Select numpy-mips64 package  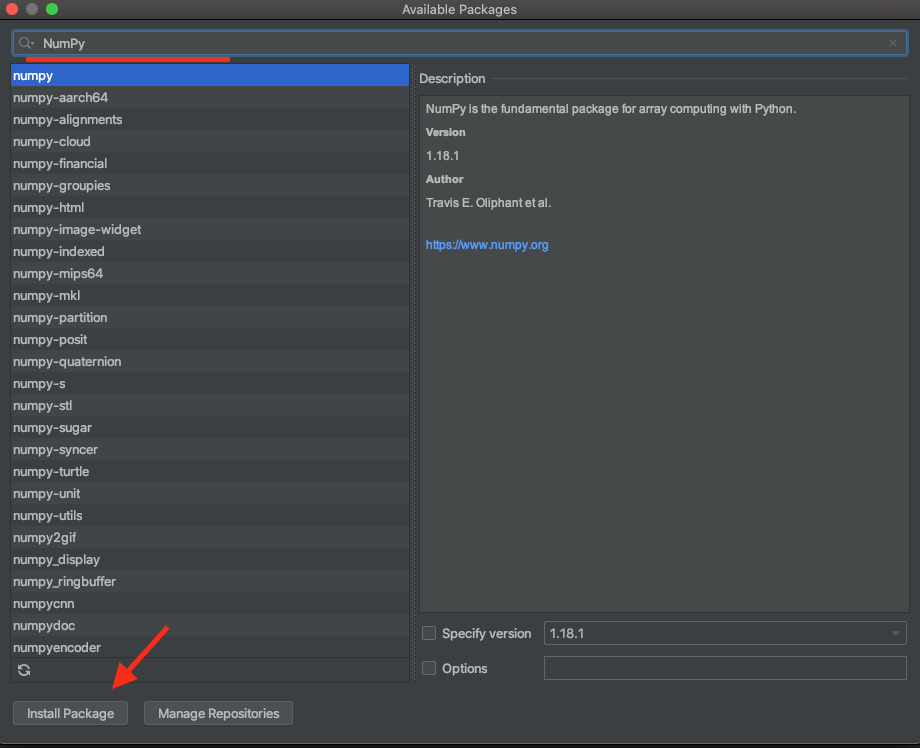pyautogui.click(x=210, y=273)
